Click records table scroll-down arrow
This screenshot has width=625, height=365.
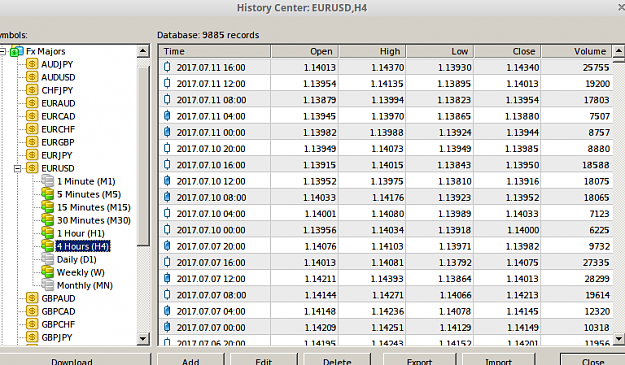(x=619, y=339)
